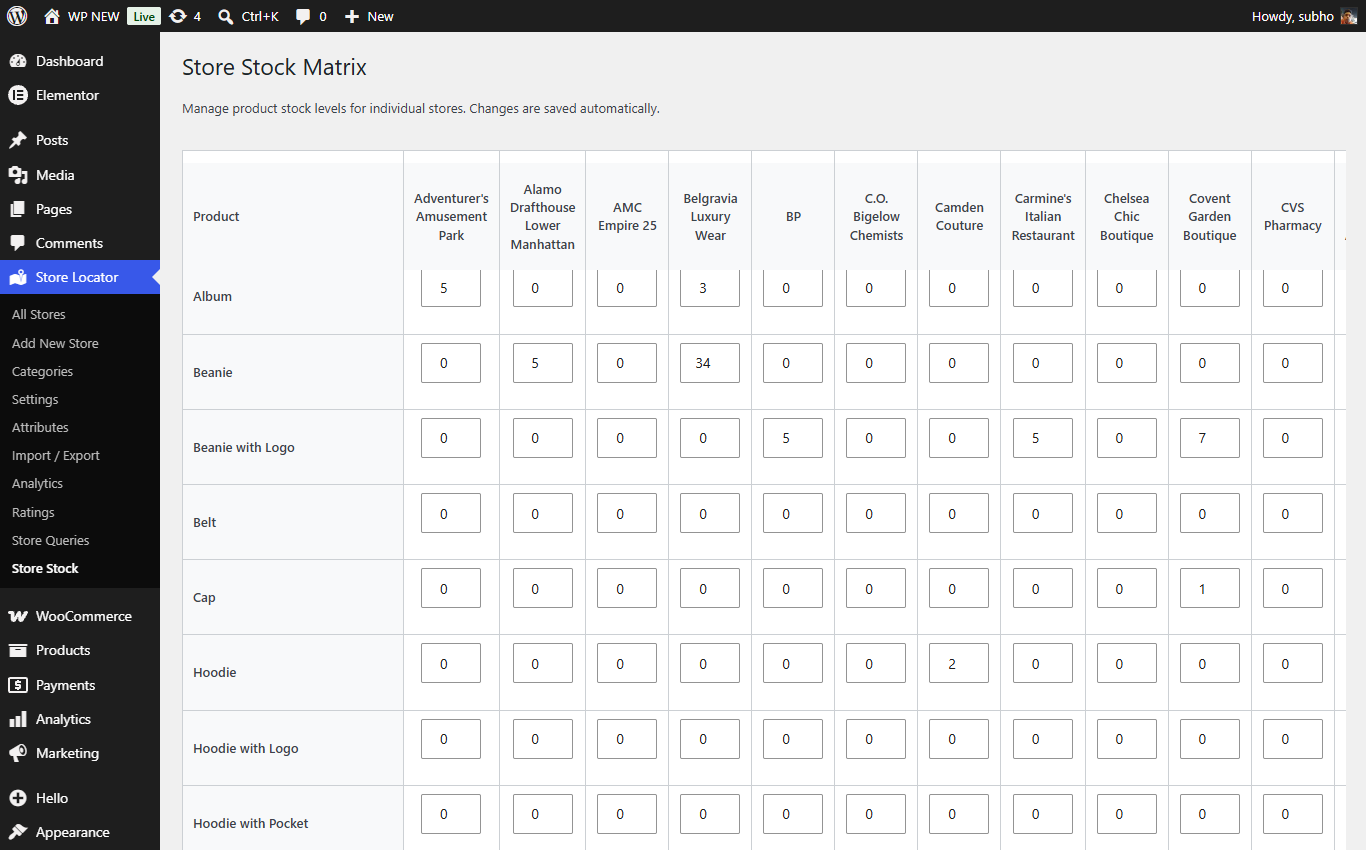Screen dimensions: 1366x850
Task: Click the CVS Pharmacy column header
Action: coord(1293,217)
